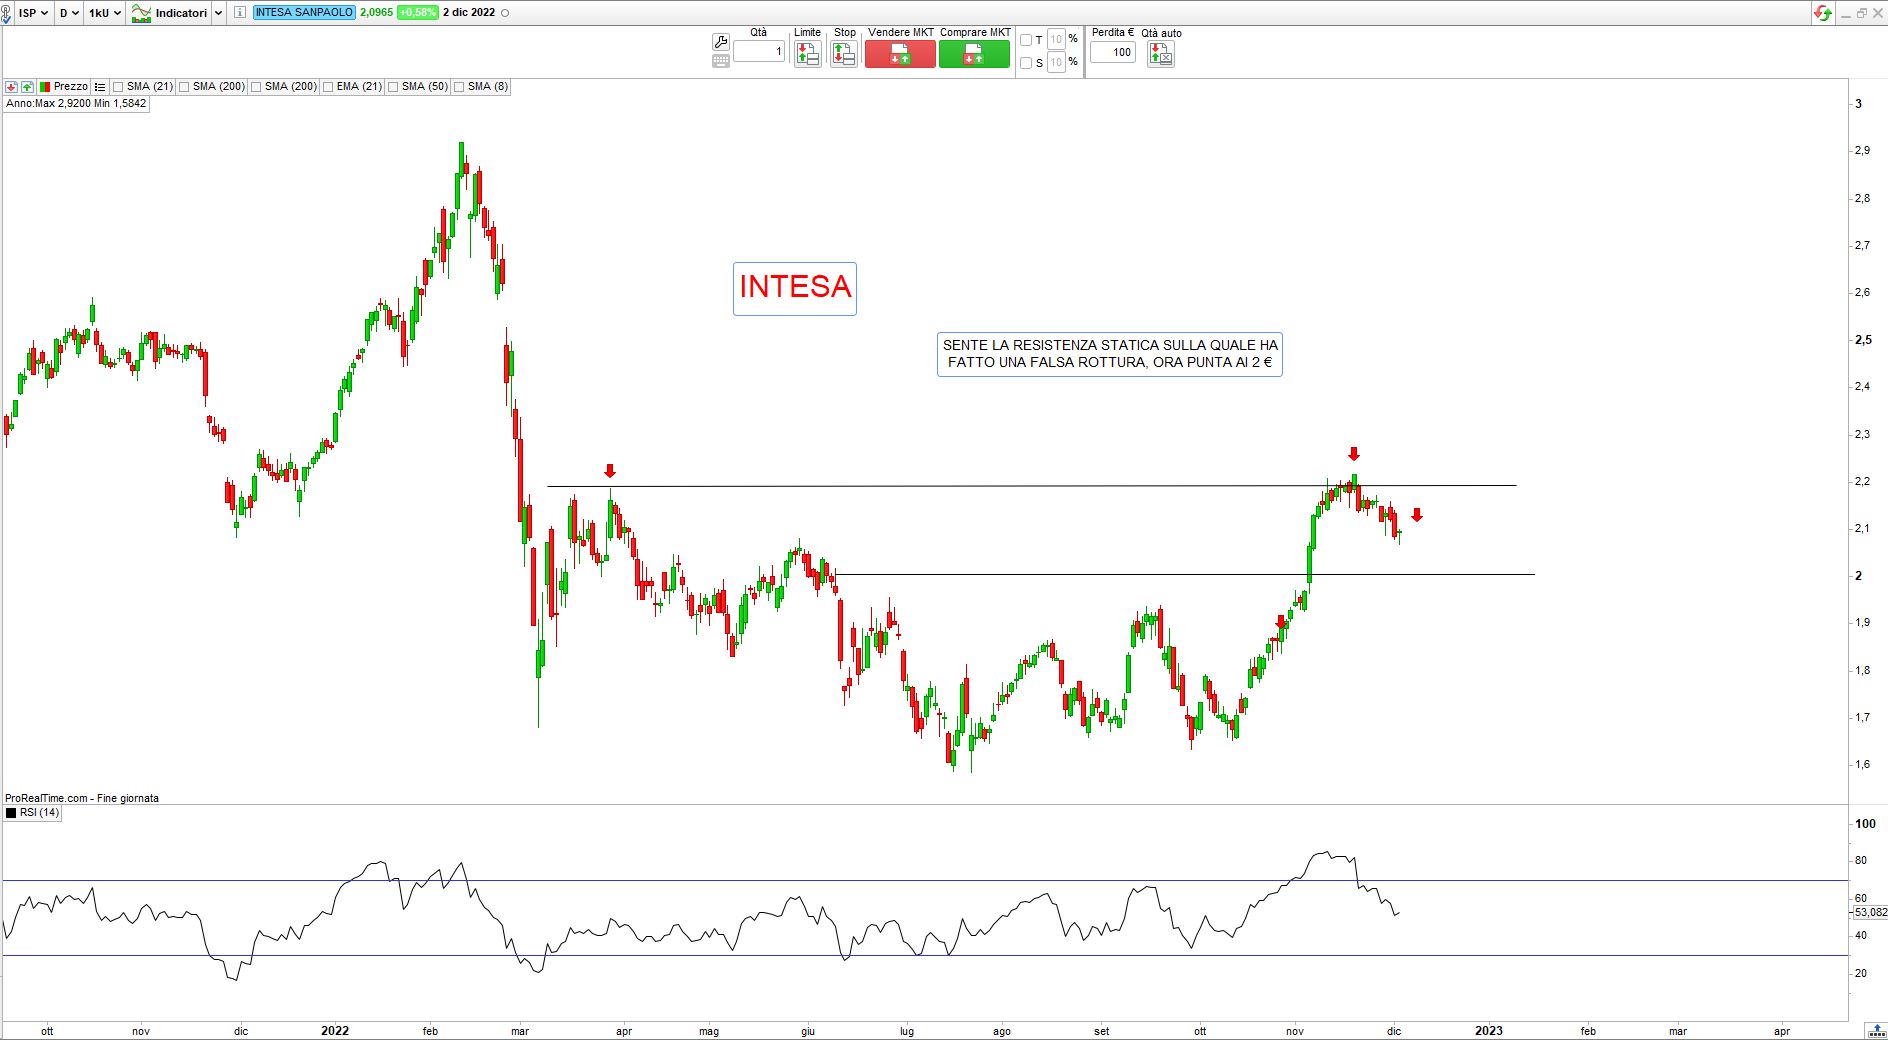Click the Qtà quantity input field

[759, 51]
